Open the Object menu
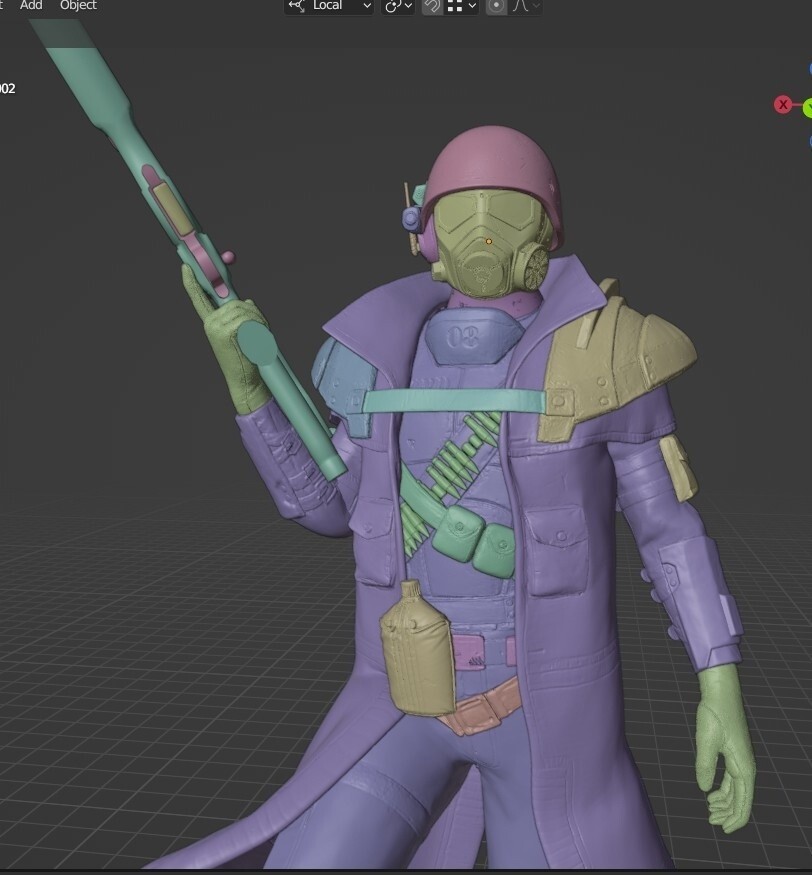The height and width of the screenshot is (875, 812). point(78,5)
